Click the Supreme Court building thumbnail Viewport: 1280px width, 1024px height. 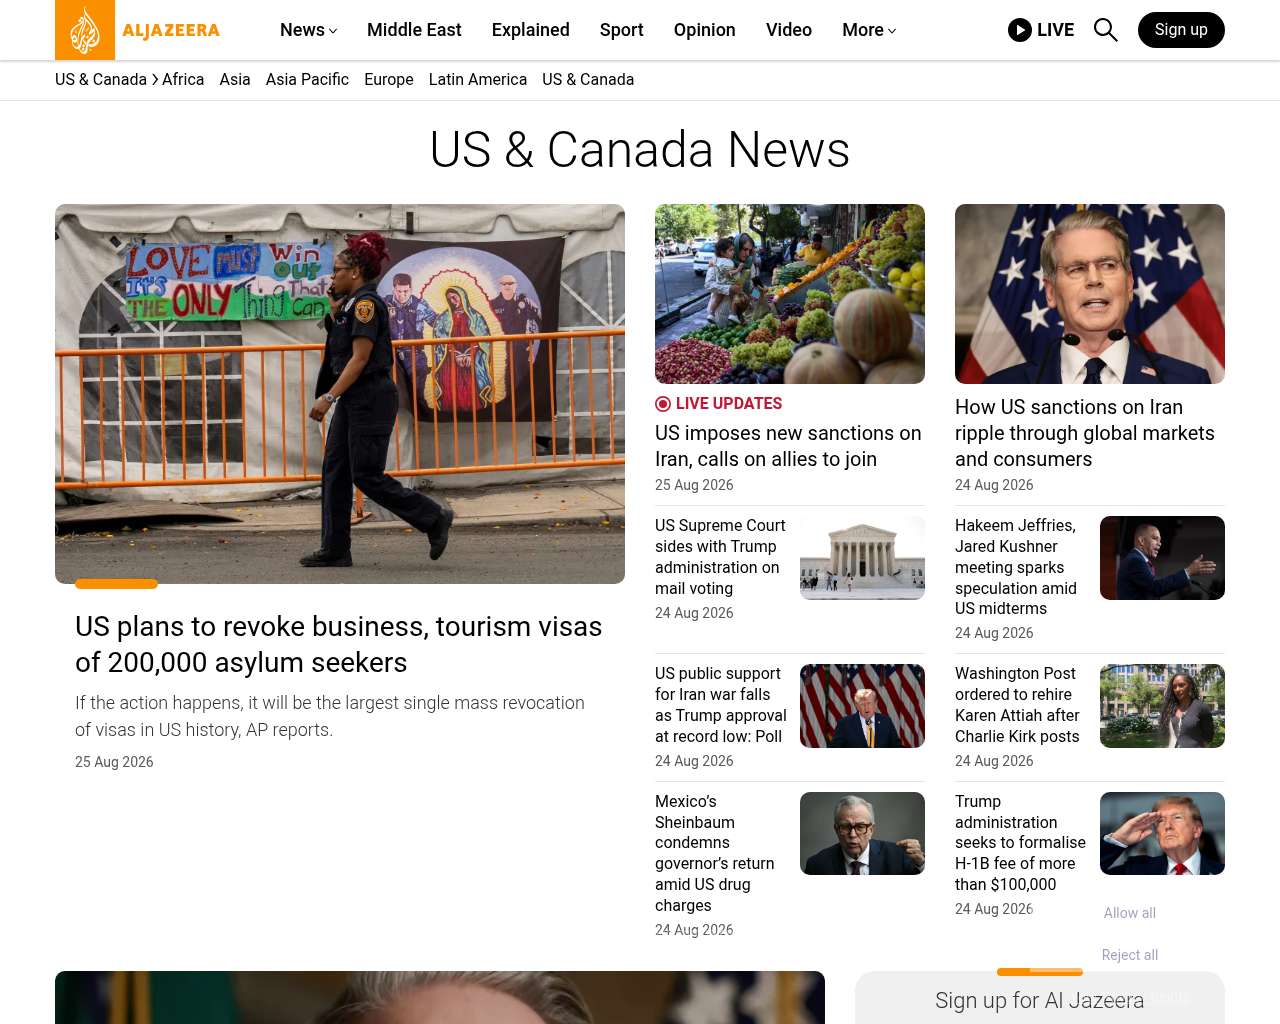tap(862, 558)
